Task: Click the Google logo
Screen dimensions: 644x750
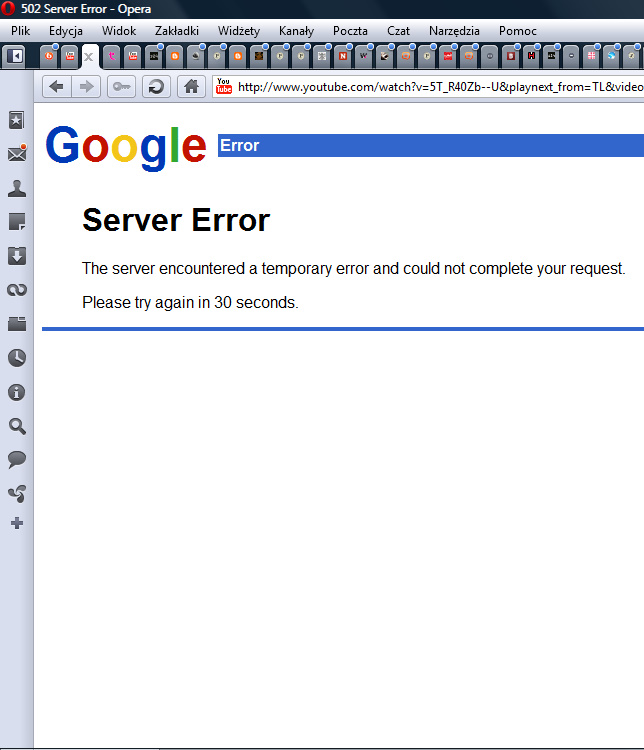Action: coord(126,147)
